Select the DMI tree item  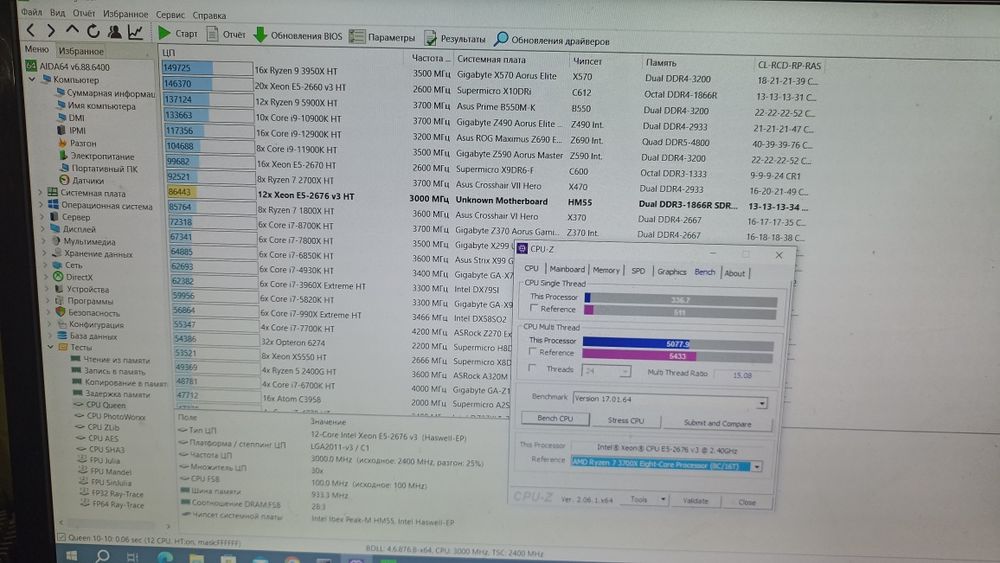(71, 118)
